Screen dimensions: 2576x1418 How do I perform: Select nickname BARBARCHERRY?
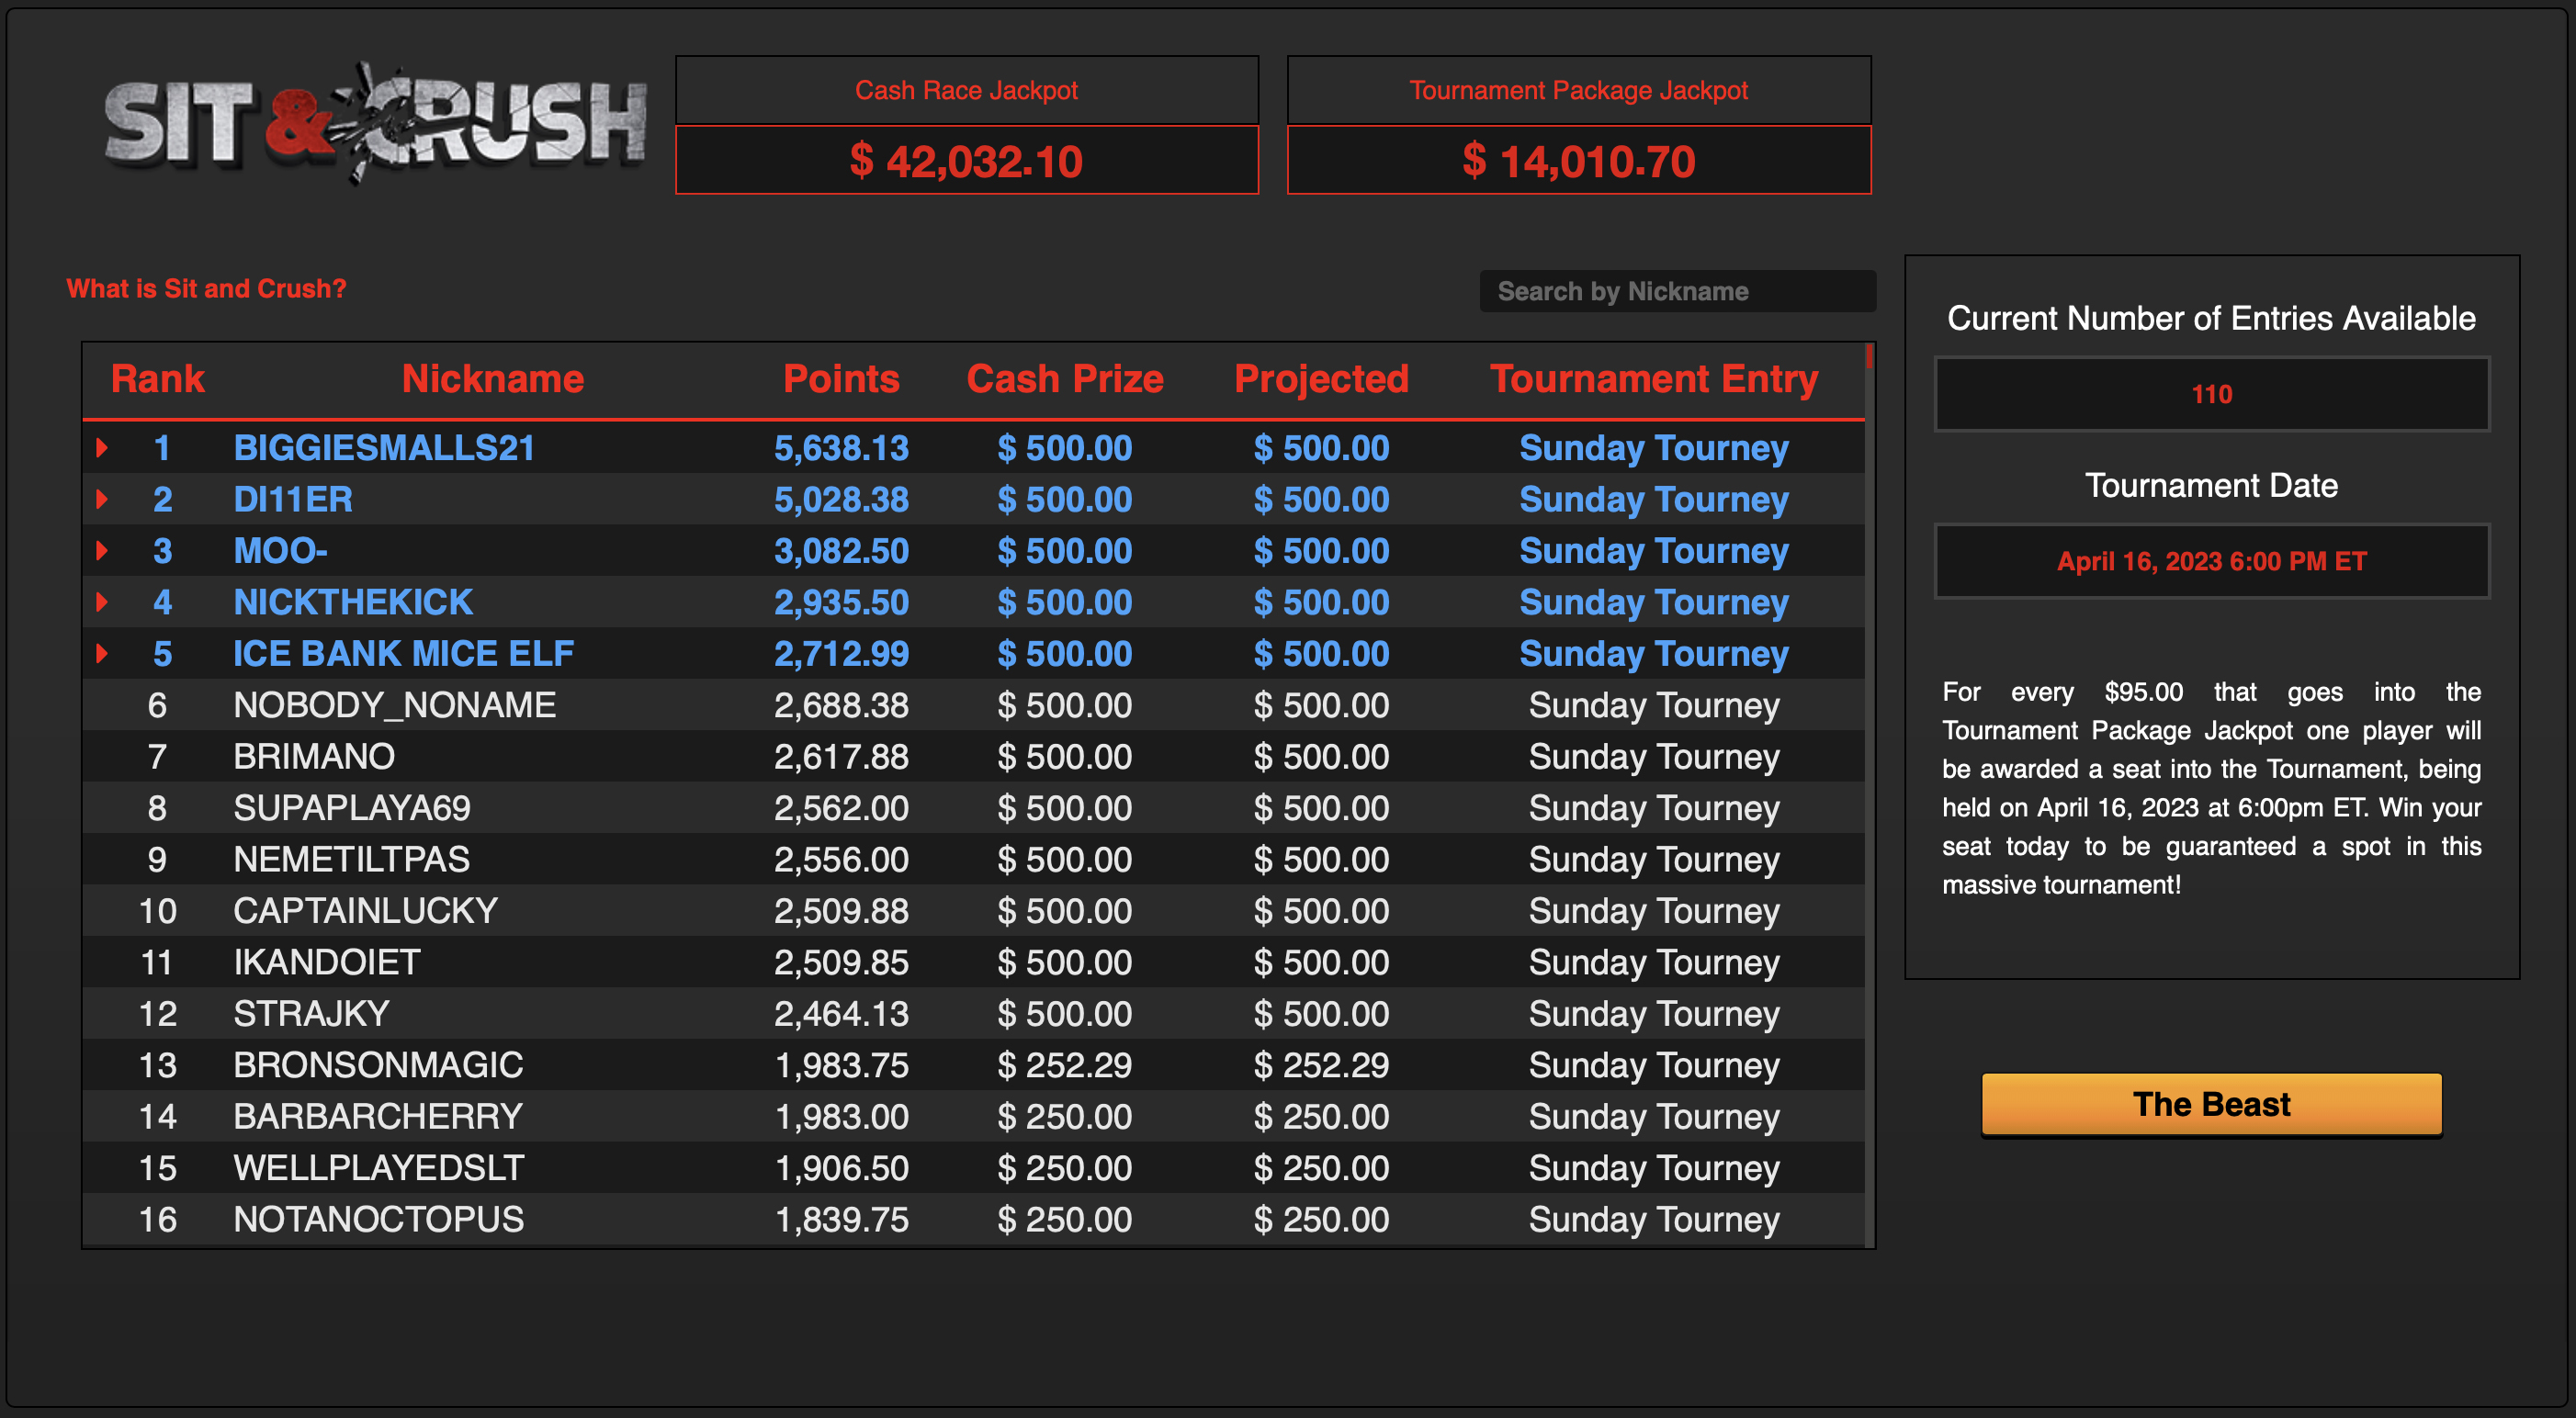coord(378,1117)
